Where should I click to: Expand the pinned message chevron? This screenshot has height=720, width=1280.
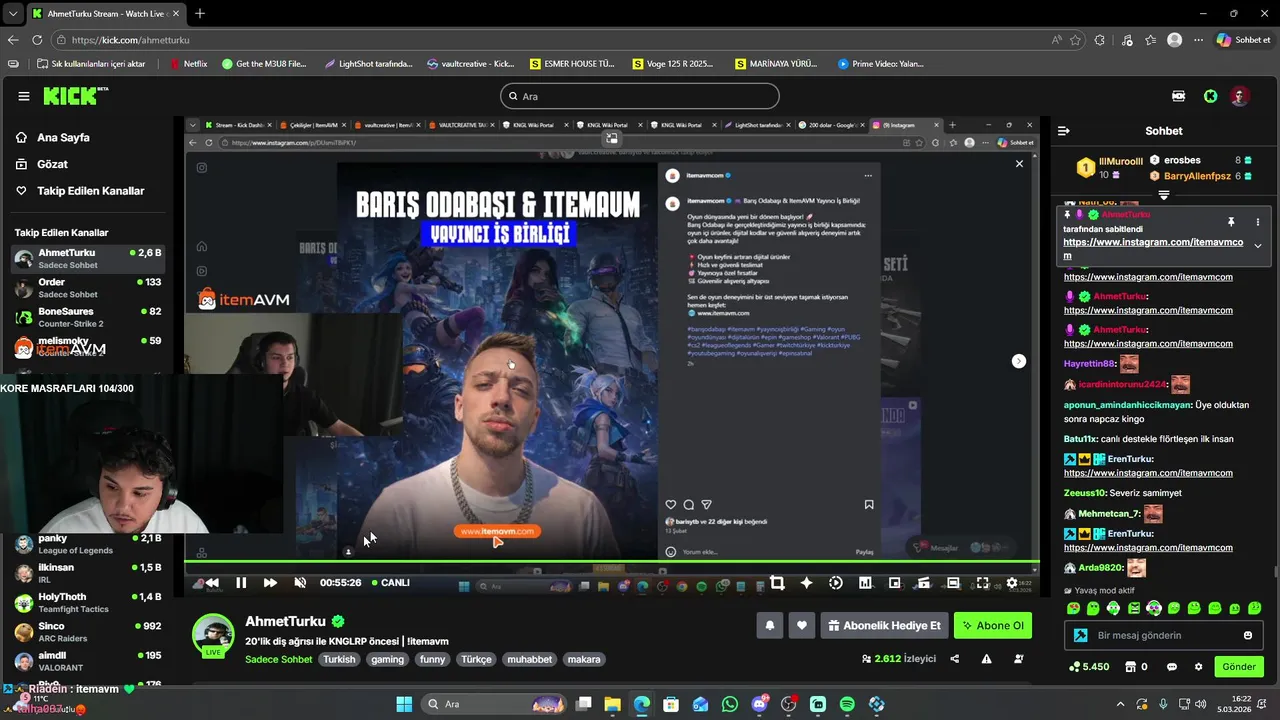click(1258, 246)
